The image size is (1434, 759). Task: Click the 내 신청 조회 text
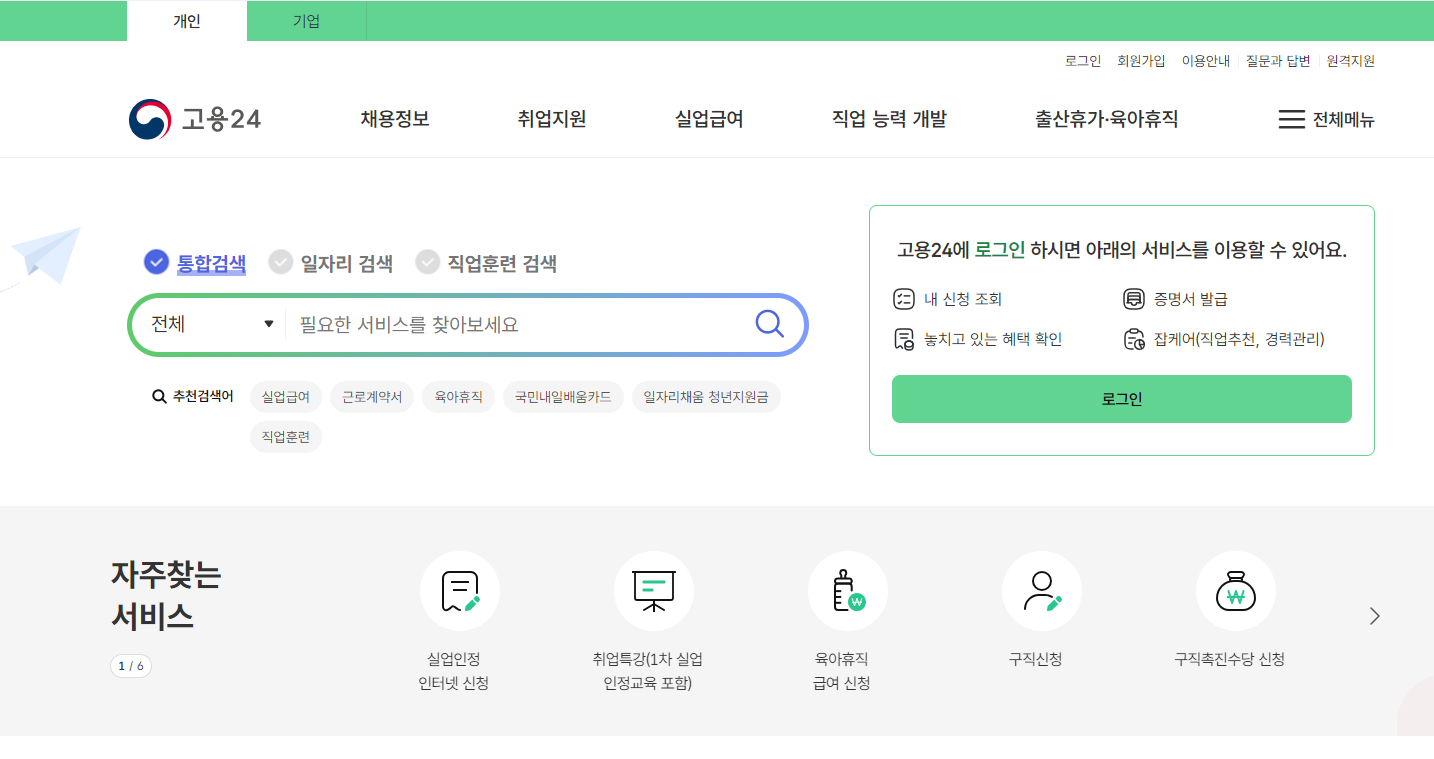pyautogui.click(x=963, y=299)
